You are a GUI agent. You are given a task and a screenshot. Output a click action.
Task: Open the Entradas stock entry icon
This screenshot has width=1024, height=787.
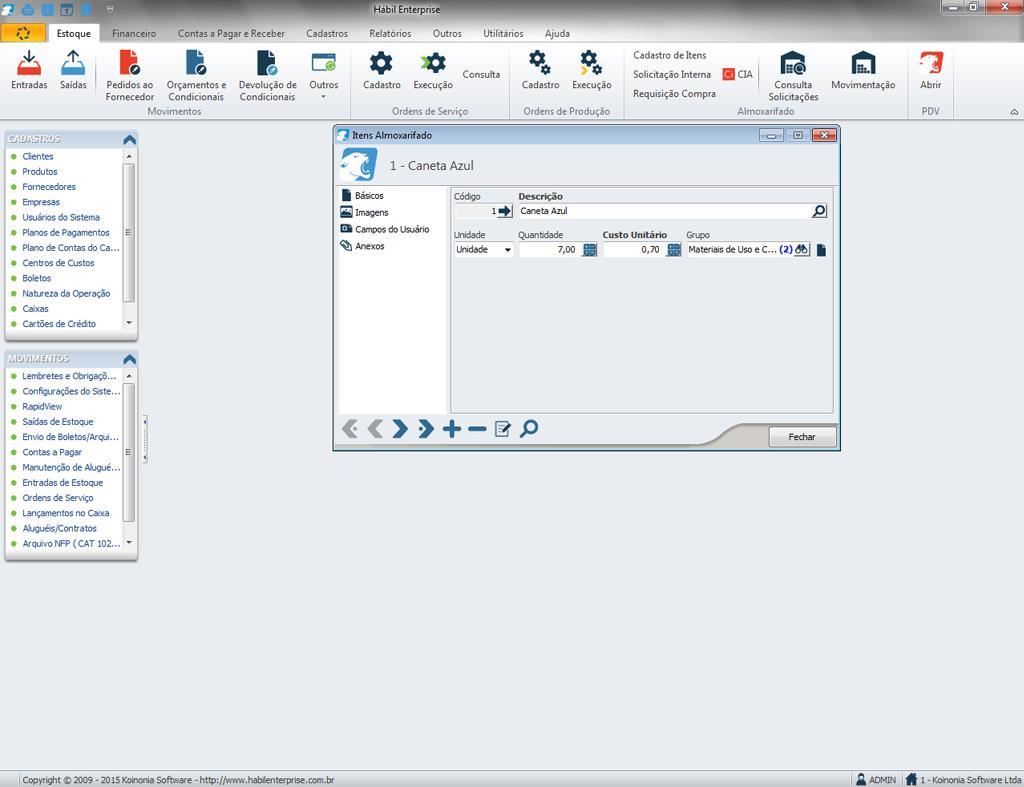tap(29, 70)
